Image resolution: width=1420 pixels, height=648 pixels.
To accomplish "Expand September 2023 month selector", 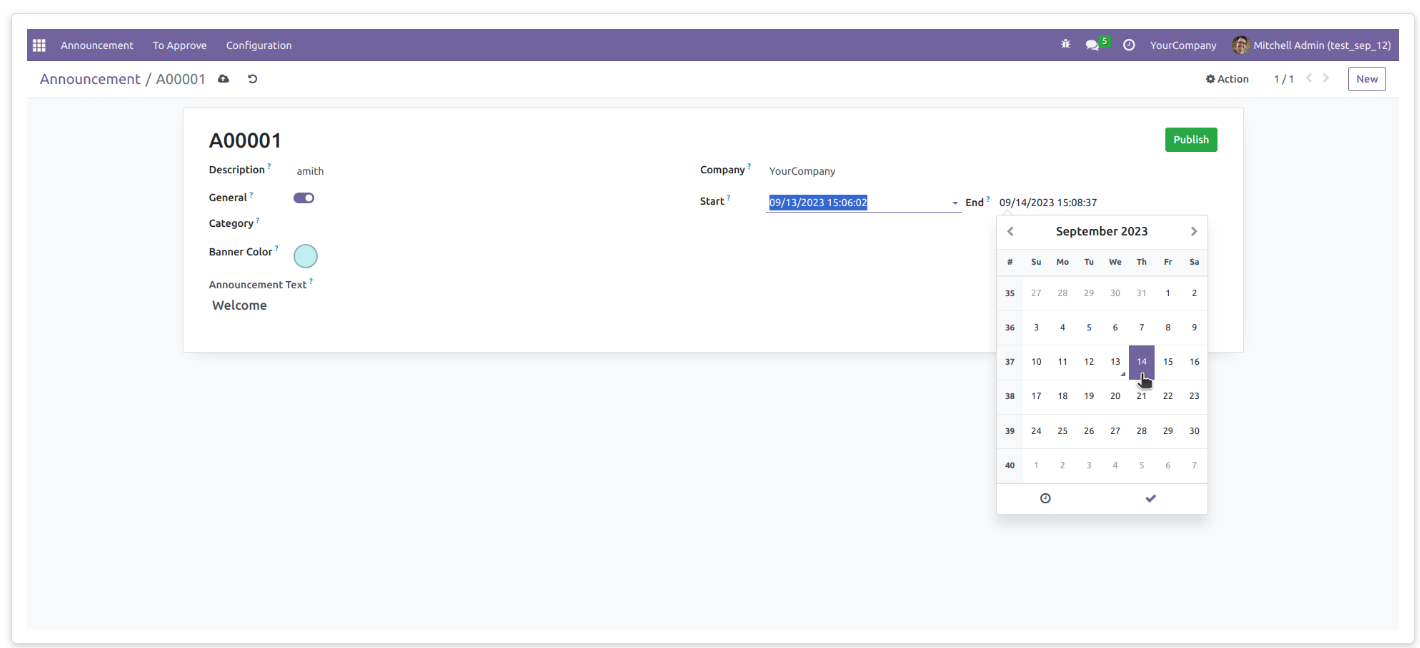I will [1101, 231].
